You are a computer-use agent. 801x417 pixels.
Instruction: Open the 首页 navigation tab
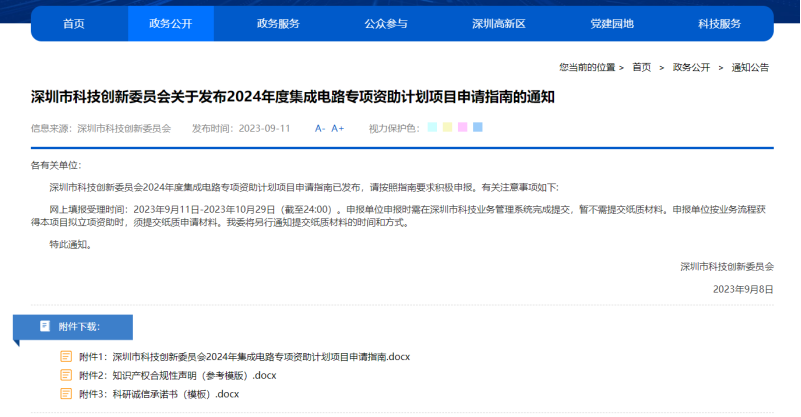coord(74,23)
